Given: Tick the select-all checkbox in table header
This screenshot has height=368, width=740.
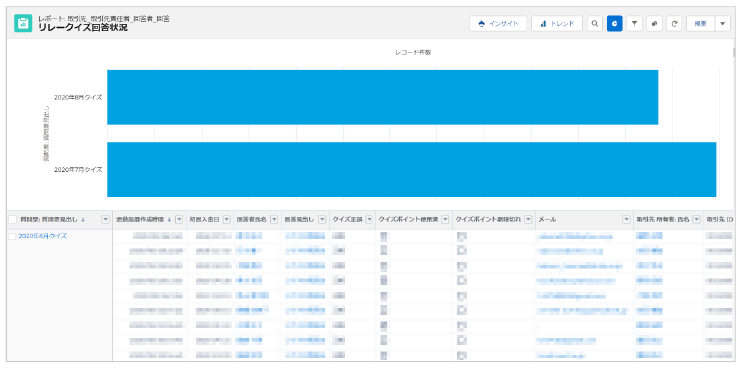Looking at the screenshot, I should point(13,219).
